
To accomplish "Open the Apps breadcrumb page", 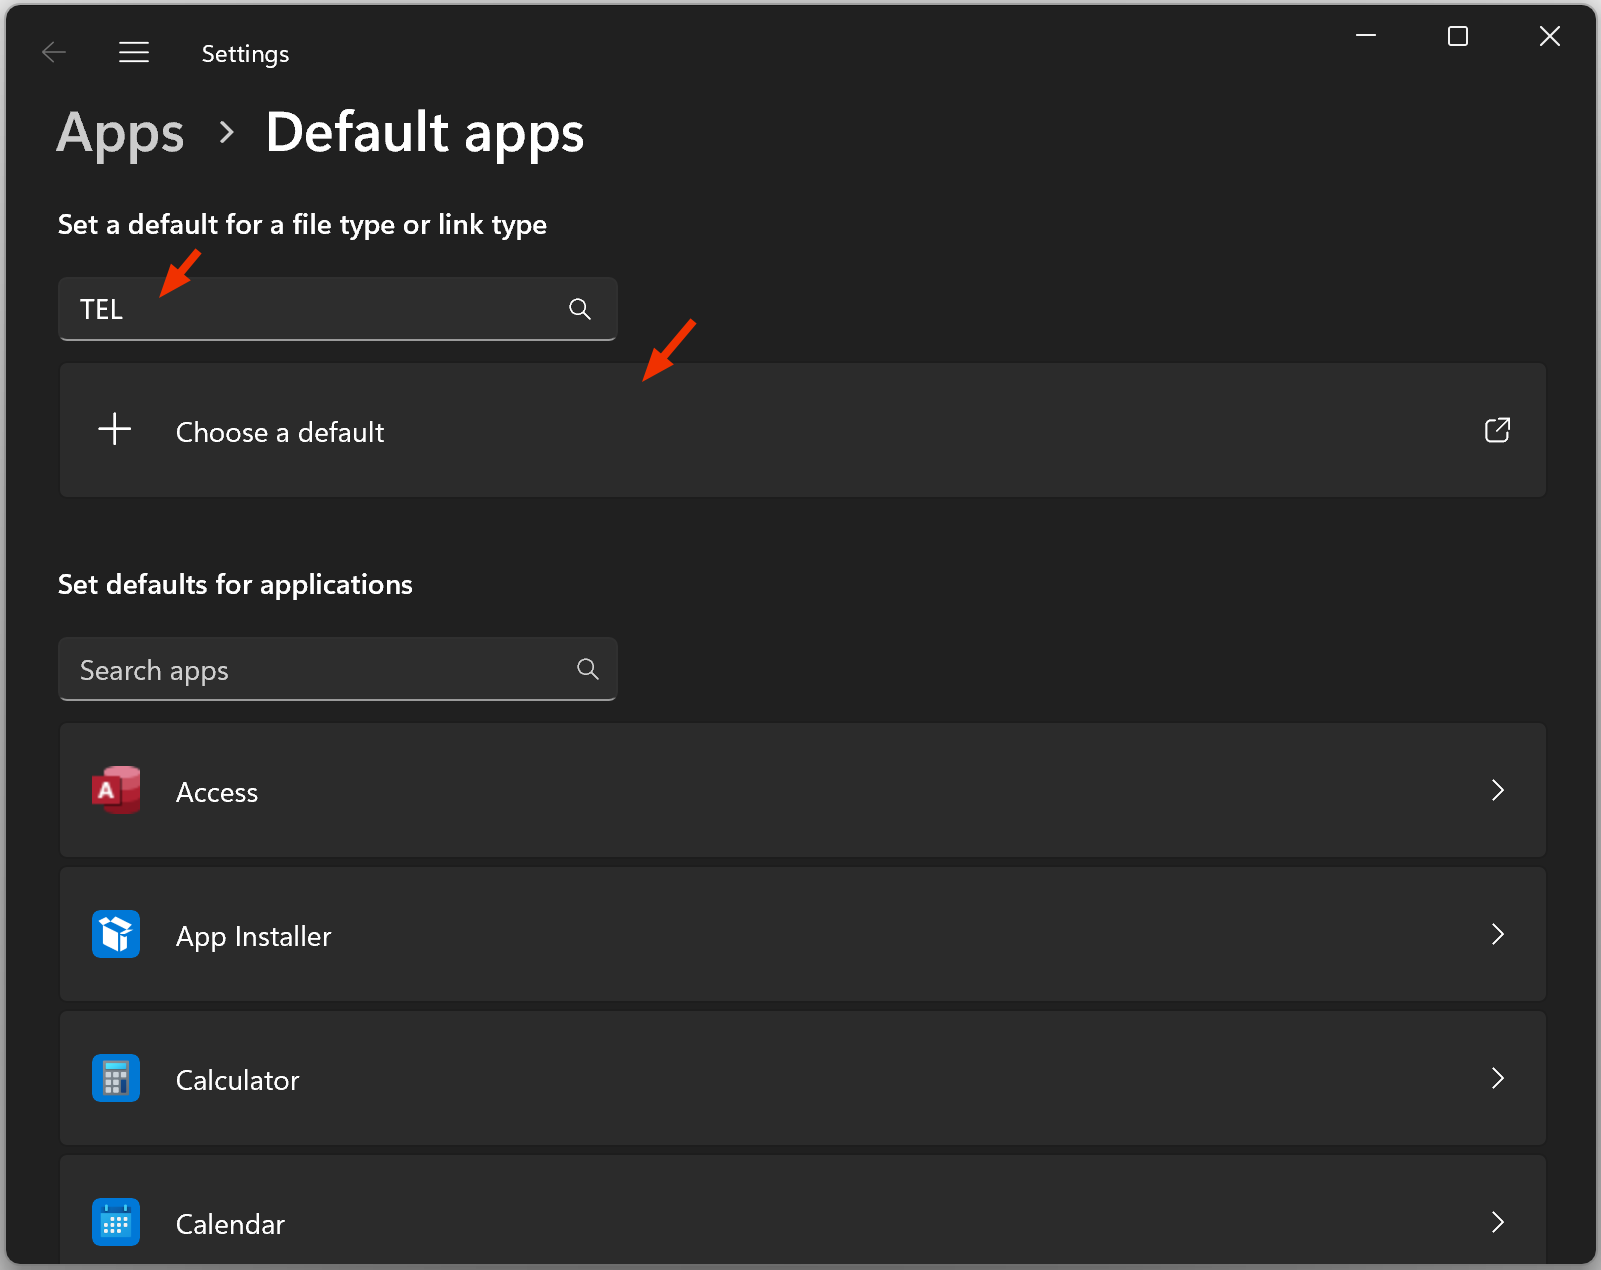I will click(120, 133).
